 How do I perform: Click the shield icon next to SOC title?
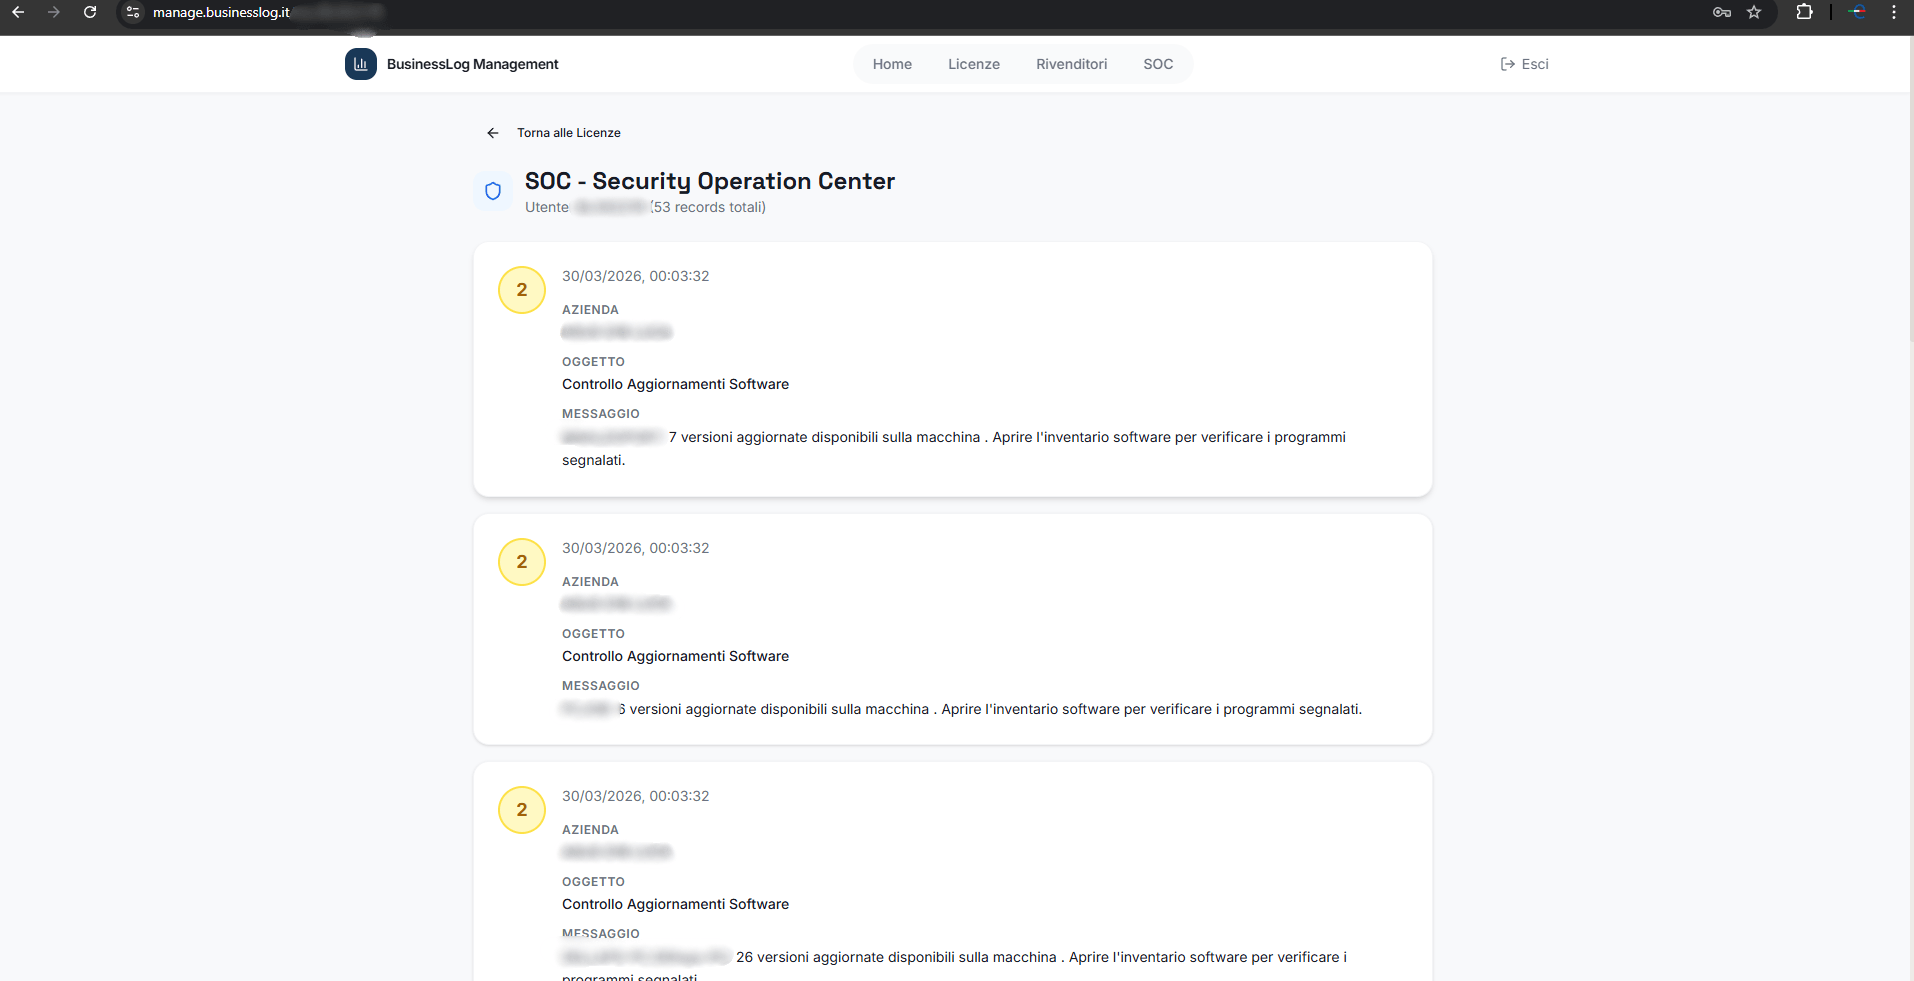[493, 190]
